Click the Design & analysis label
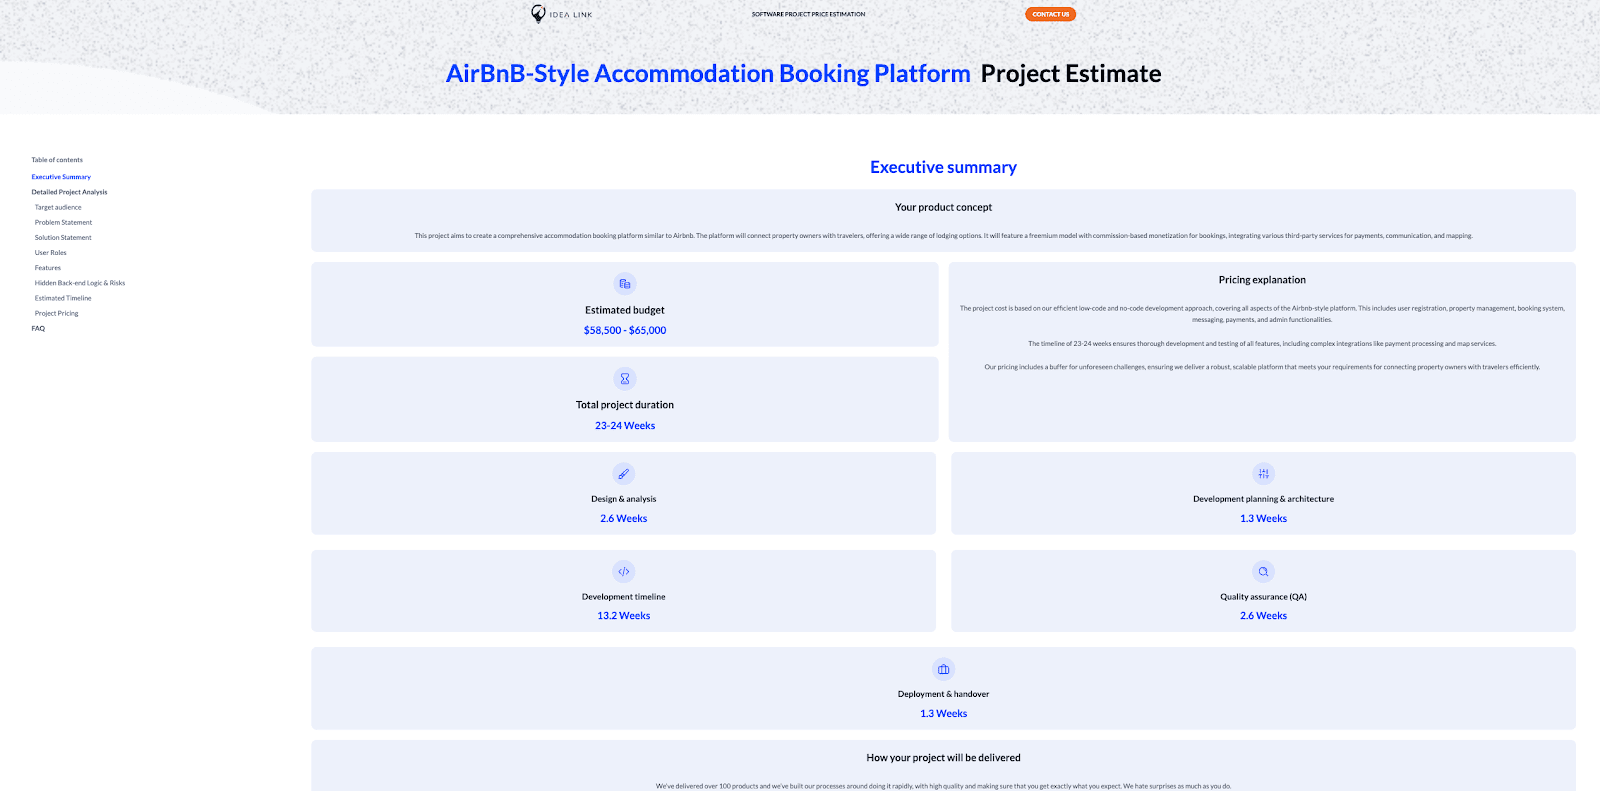The height and width of the screenshot is (791, 1600). (624, 499)
